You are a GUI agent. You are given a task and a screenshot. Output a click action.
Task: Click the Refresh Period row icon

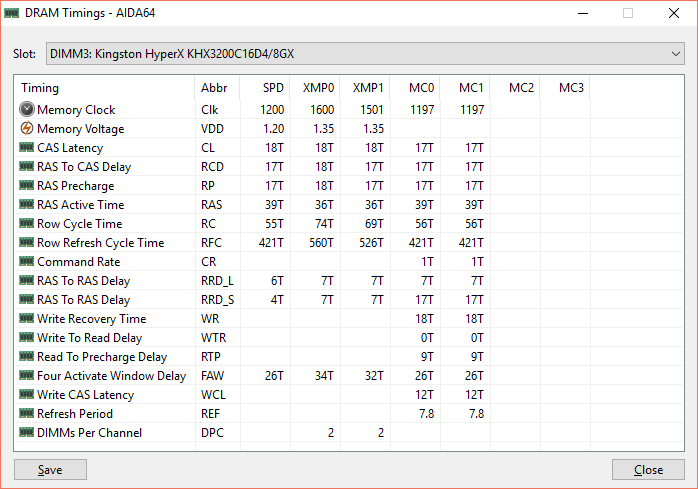[27, 414]
